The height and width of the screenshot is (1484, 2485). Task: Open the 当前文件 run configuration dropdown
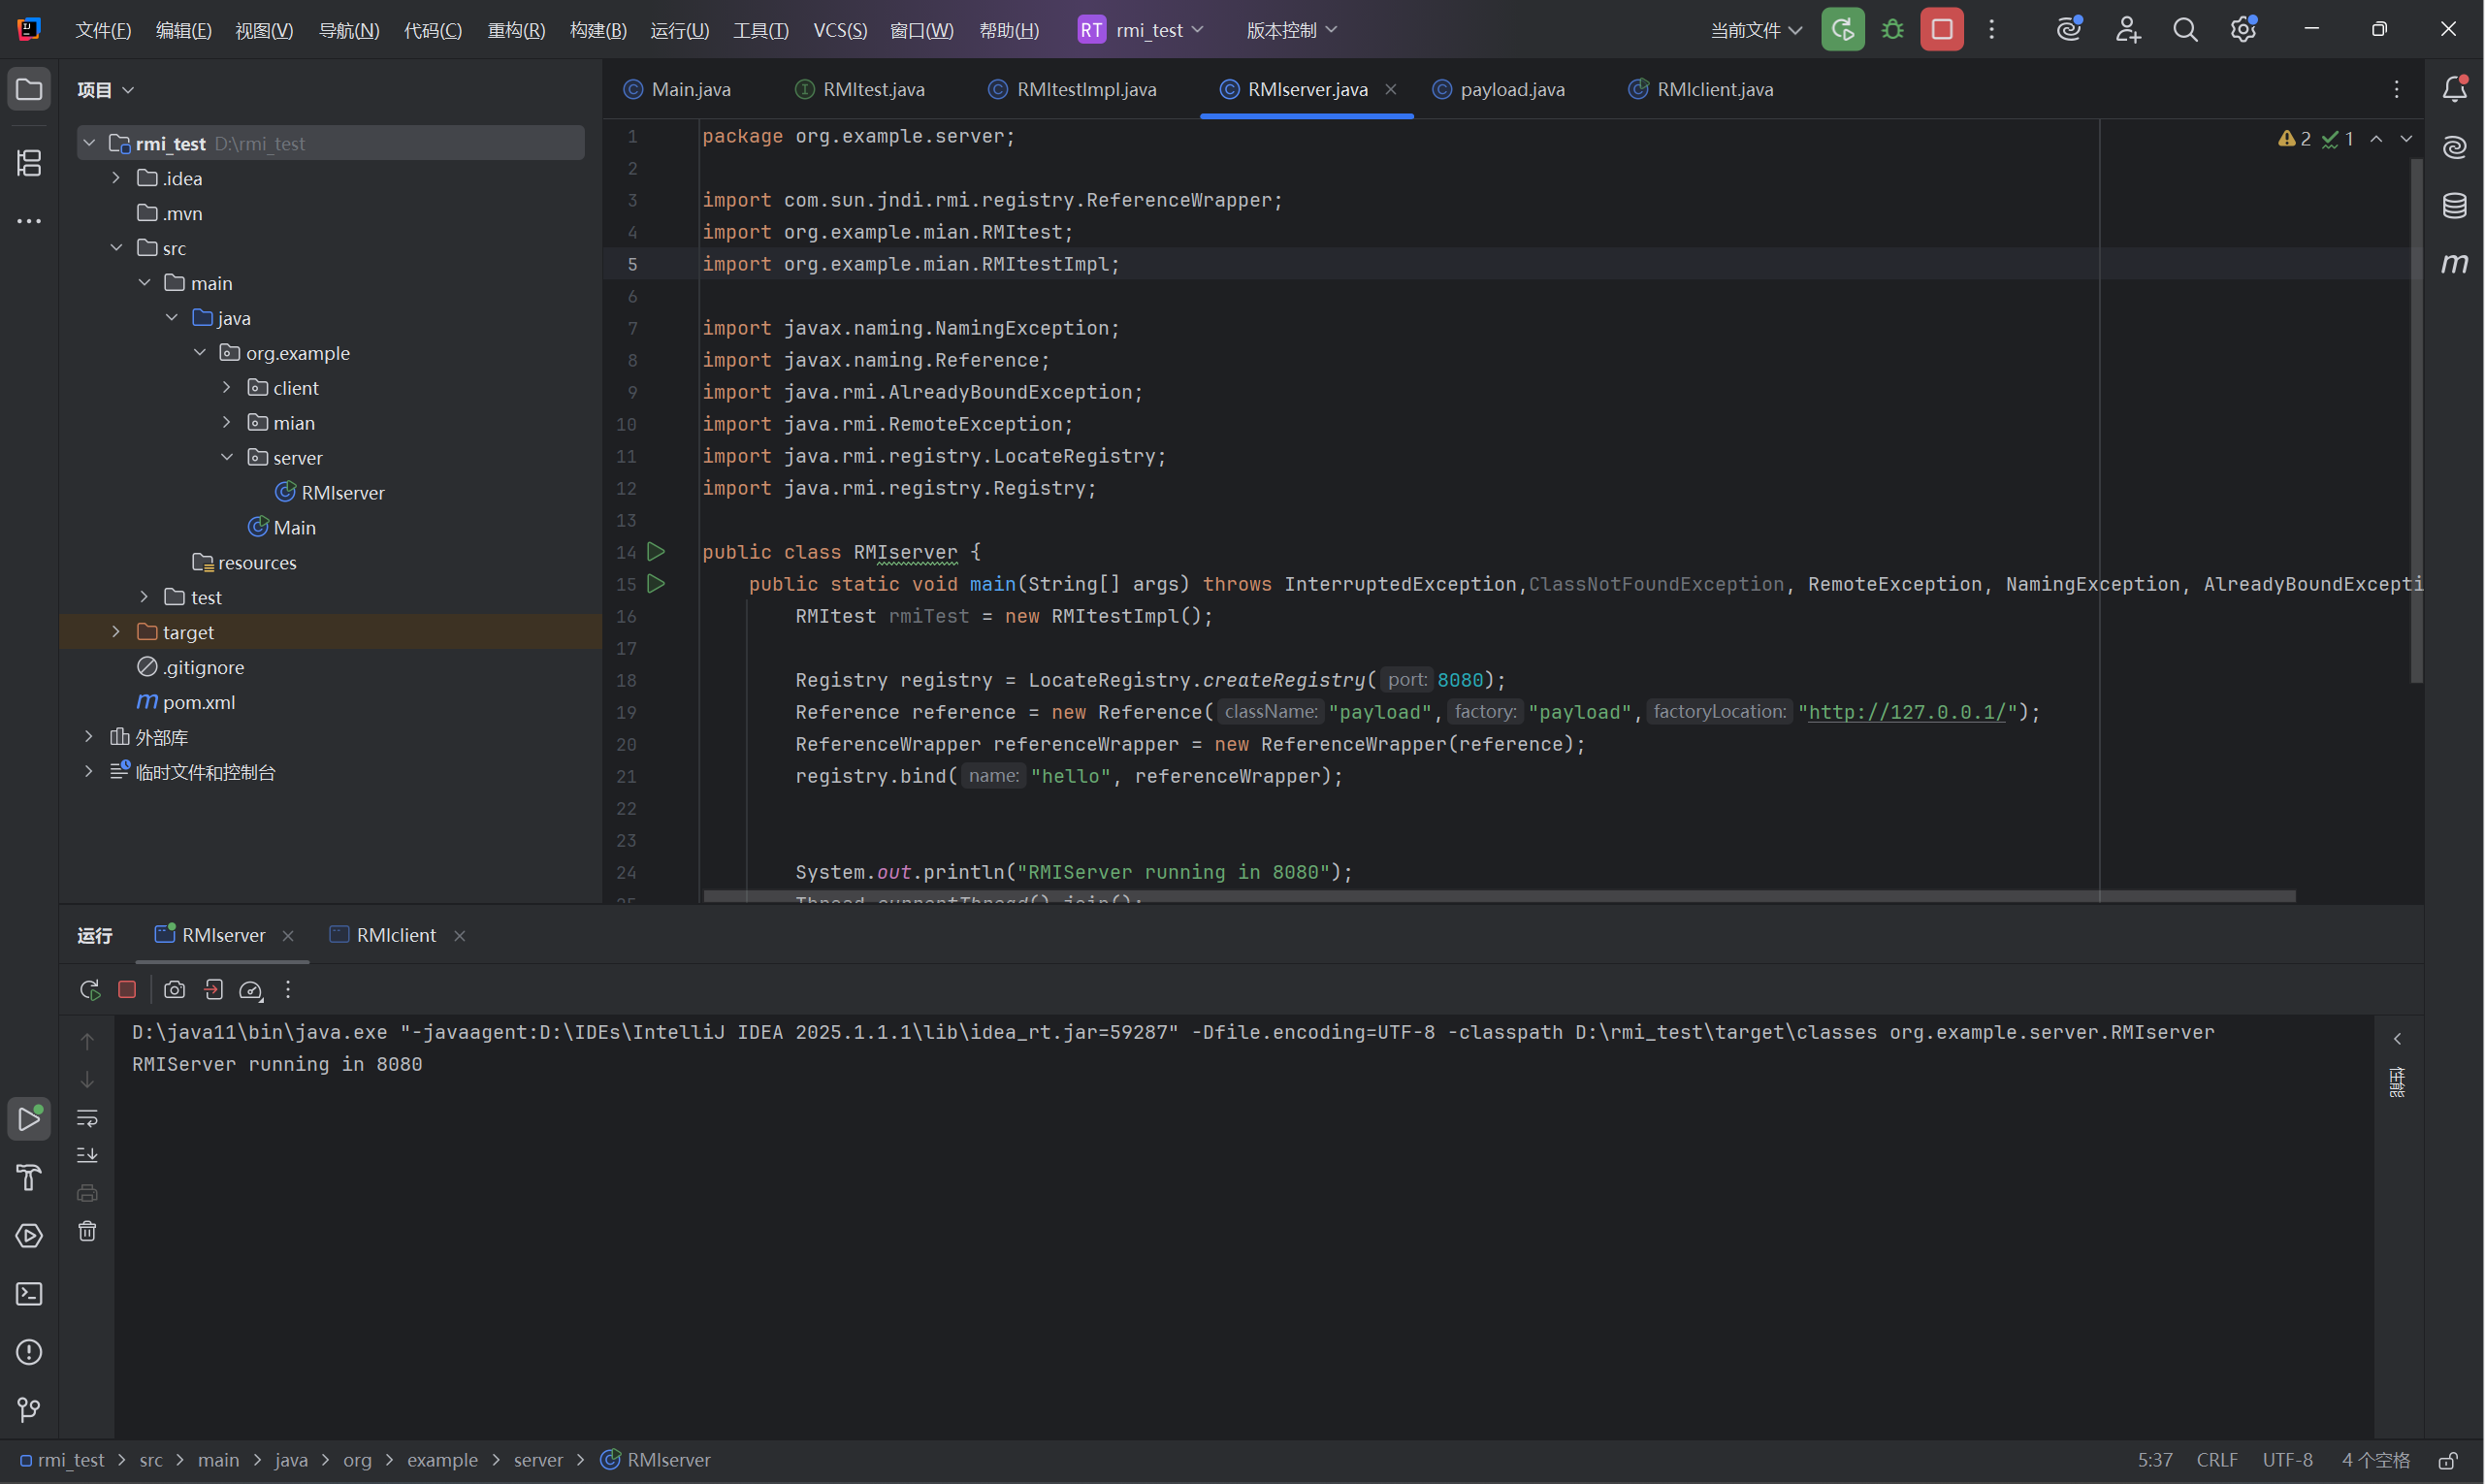1756,30
